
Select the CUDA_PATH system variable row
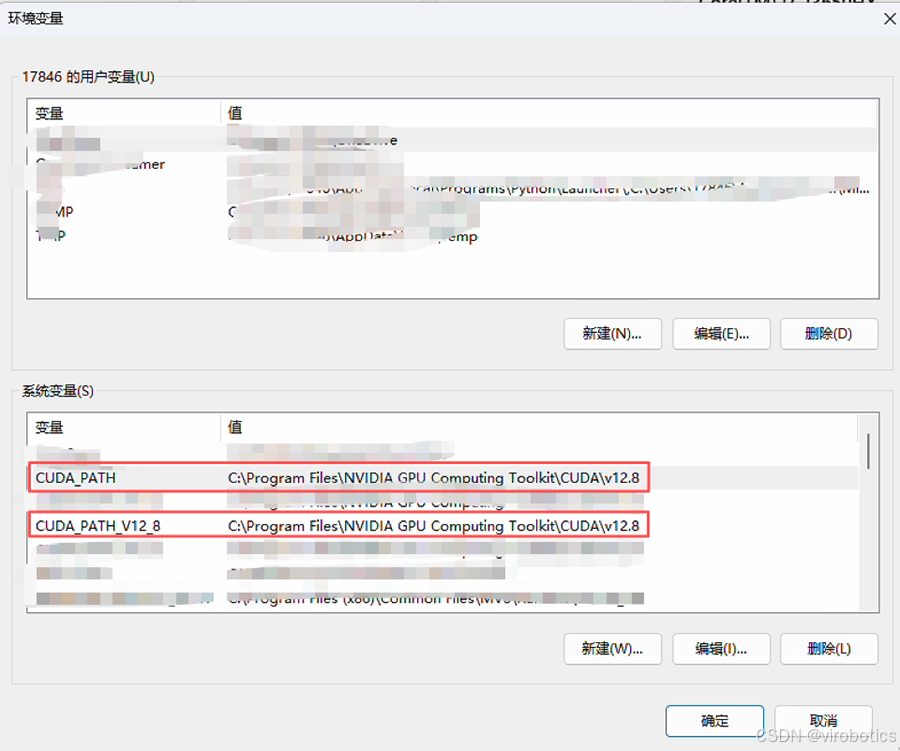click(443, 478)
